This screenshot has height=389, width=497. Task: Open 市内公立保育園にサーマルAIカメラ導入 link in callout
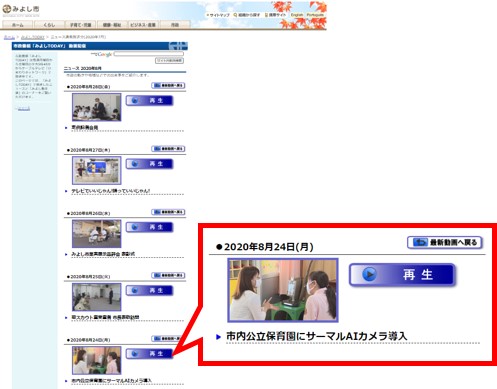pyautogui.click(x=317, y=336)
